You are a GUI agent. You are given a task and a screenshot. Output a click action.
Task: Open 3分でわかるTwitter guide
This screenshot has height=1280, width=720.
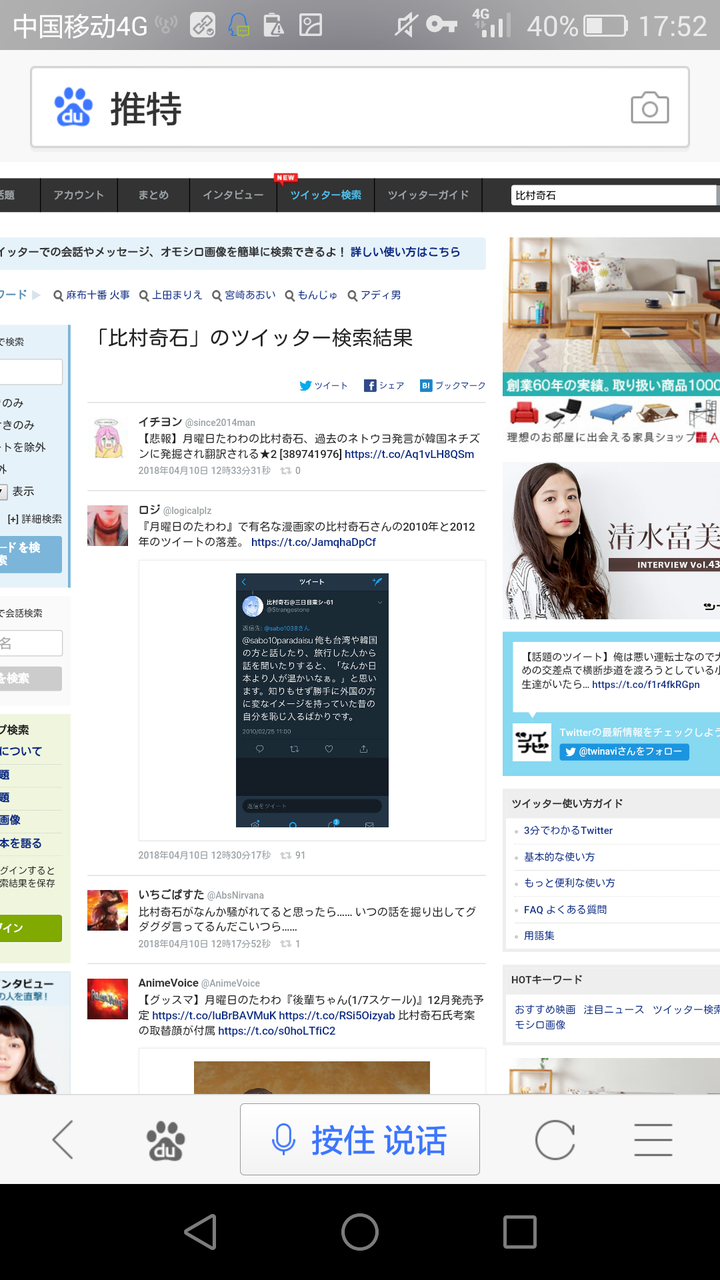pos(568,830)
